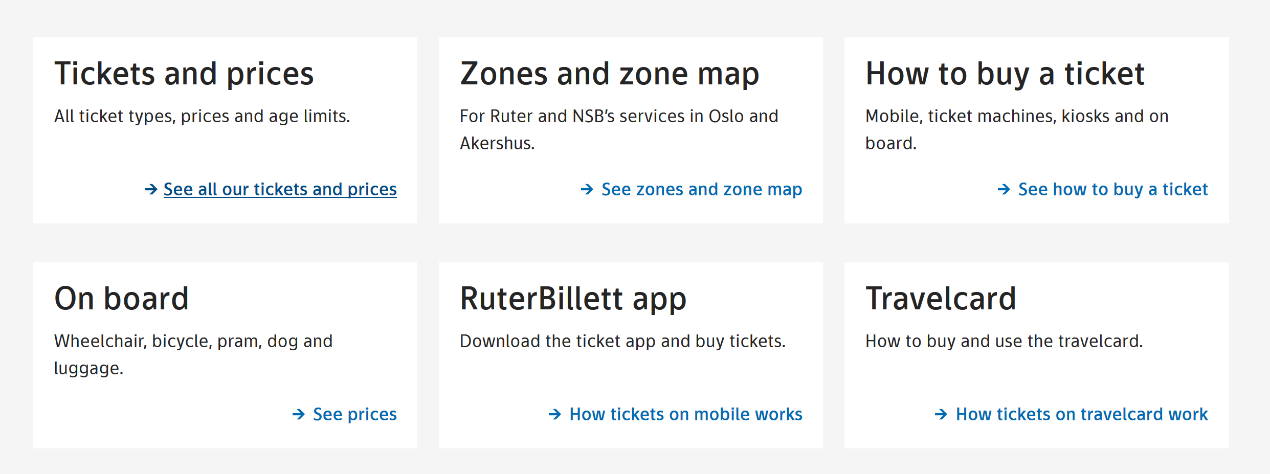Click arrow icon beside how to buy ticket

coord(1004,189)
